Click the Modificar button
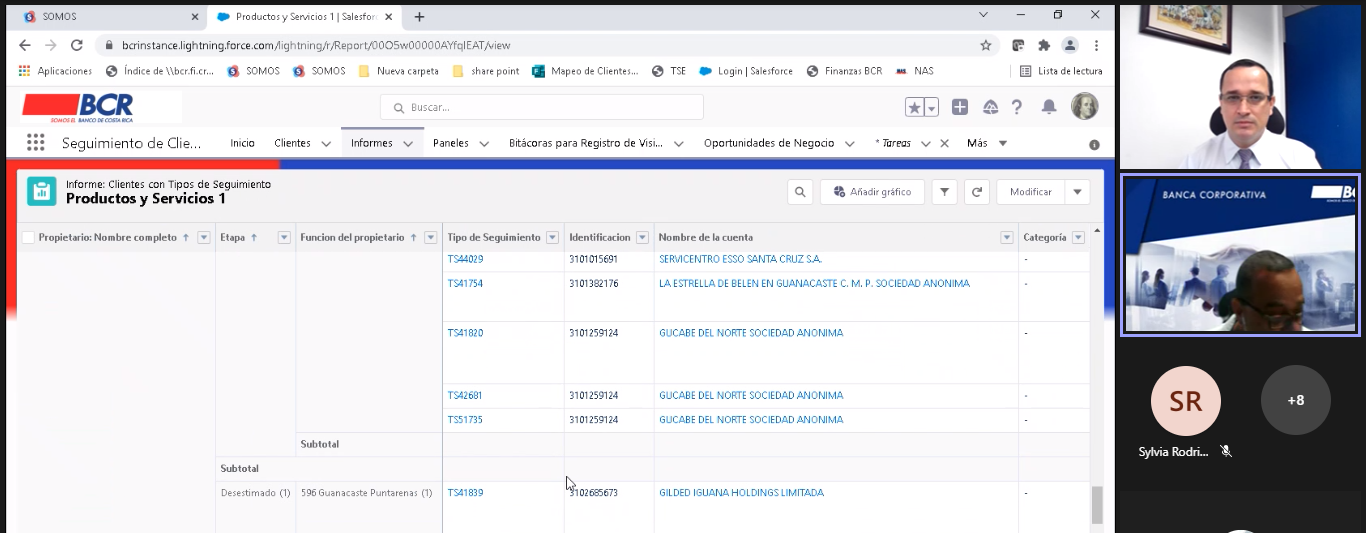Image resolution: width=1366 pixels, height=533 pixels. [x=1030, y=192]
